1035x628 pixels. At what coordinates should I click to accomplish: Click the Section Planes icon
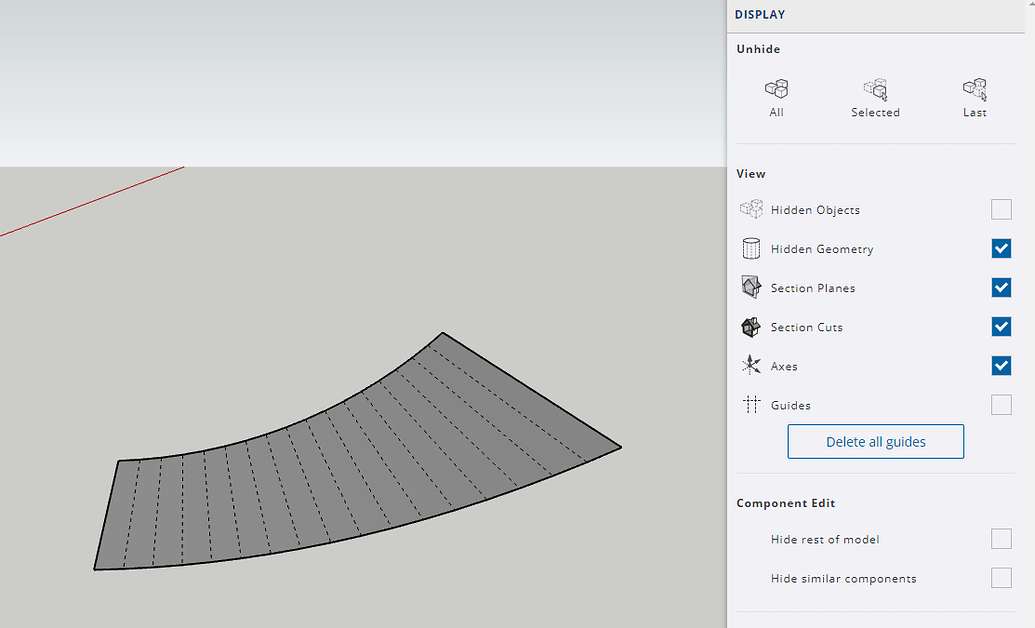(751, 287)
